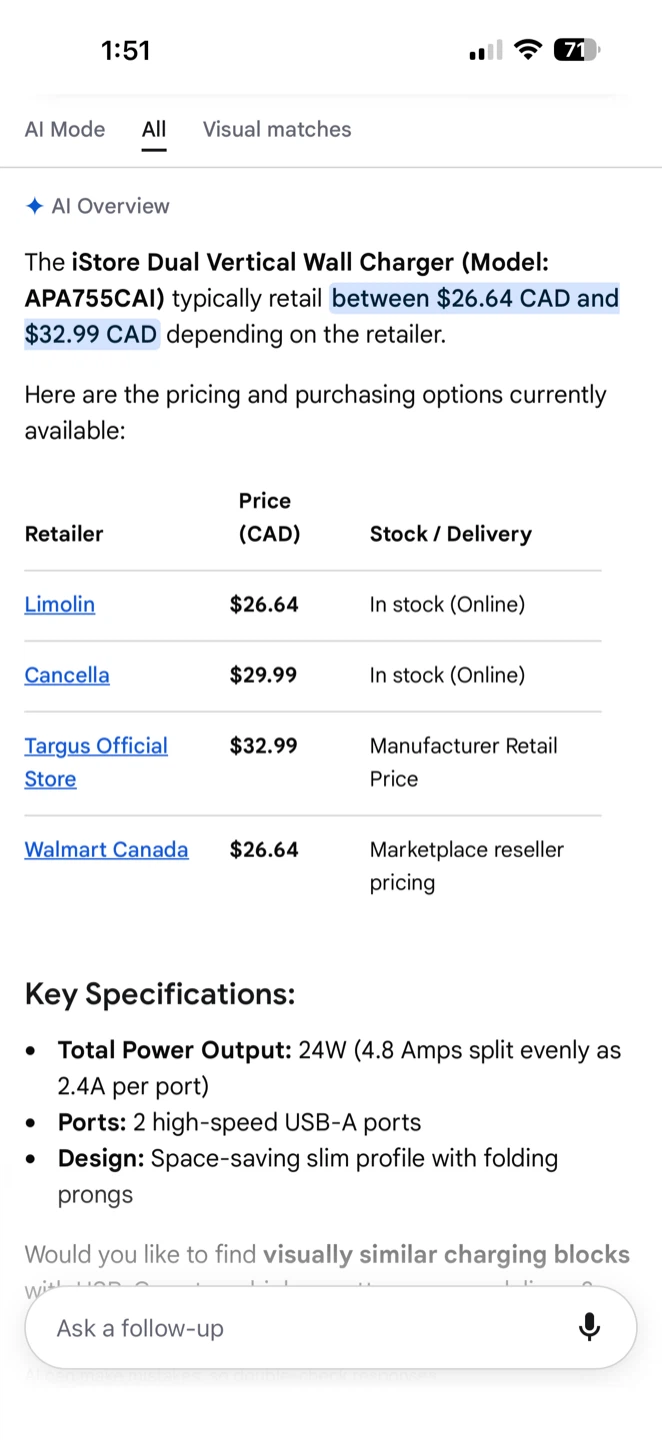Tap the Wi-Fi status icon
The image size is (662, 1440).
(x=527, y=50)
